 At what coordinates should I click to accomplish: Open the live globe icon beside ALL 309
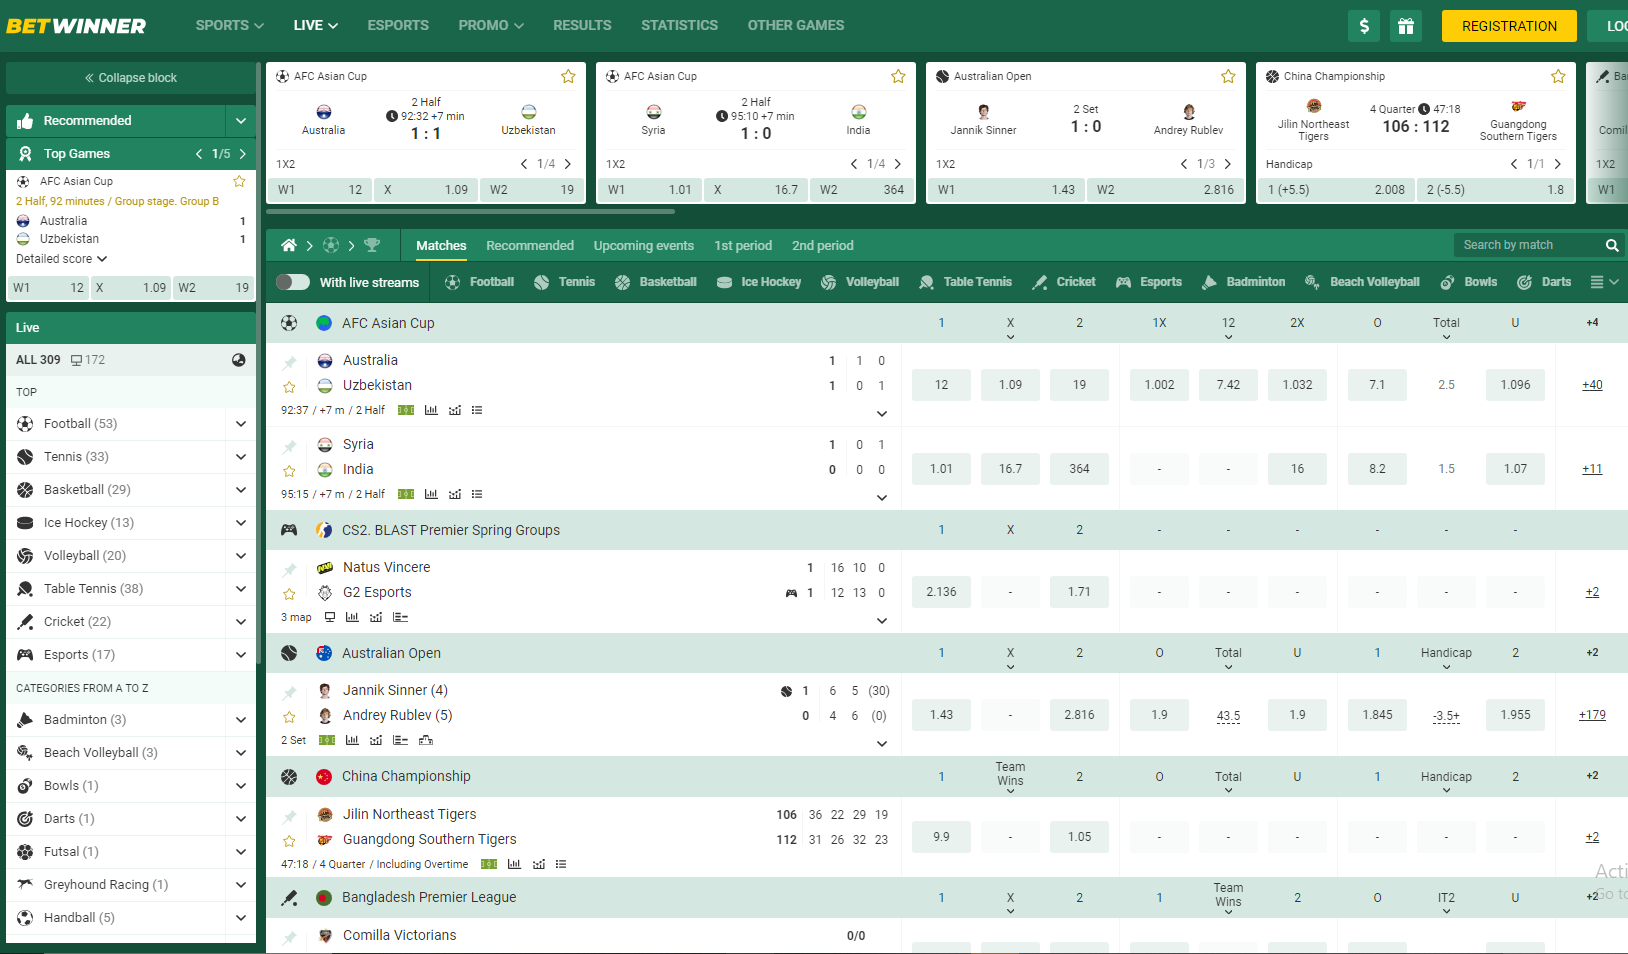pyautogui.click(x=239, y=360)
